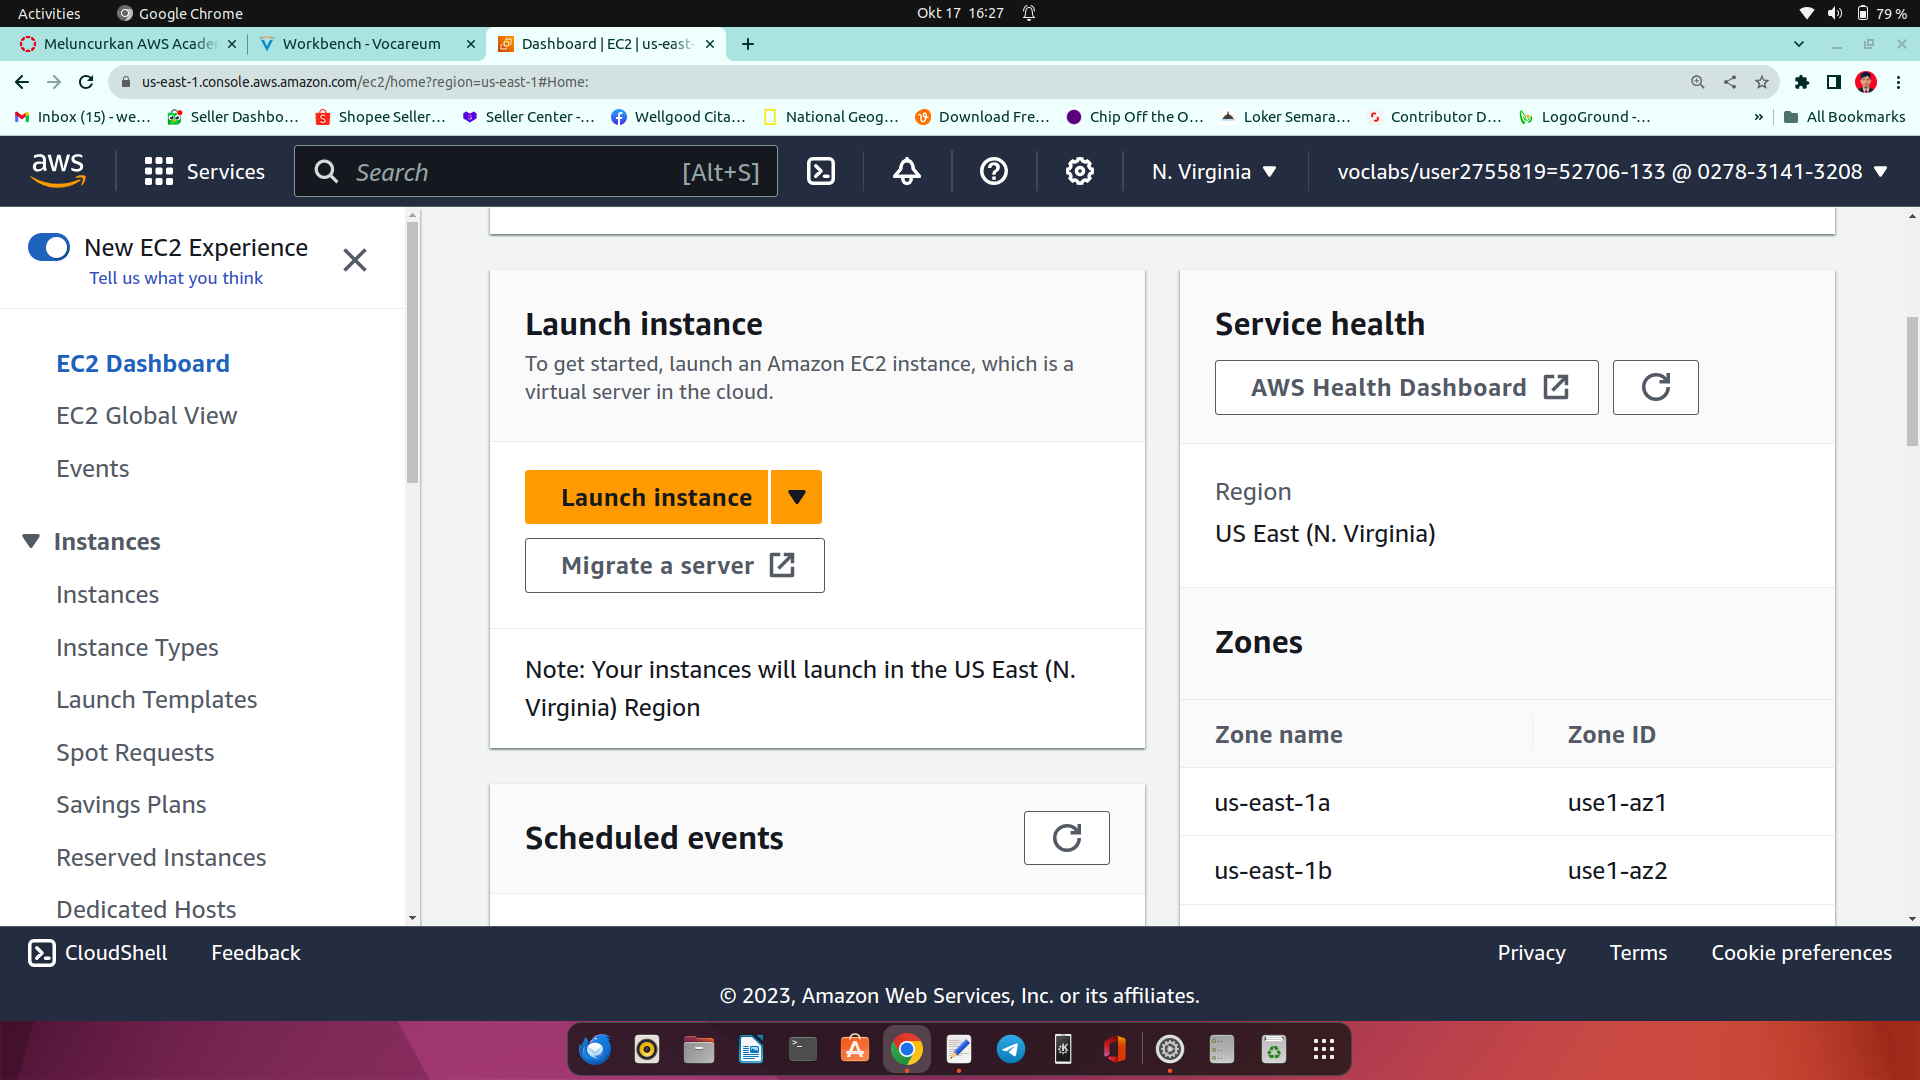The width and height of the screenshot is (1920, 1080).
Task: Open the Services menu
Action: click(205, 171)
